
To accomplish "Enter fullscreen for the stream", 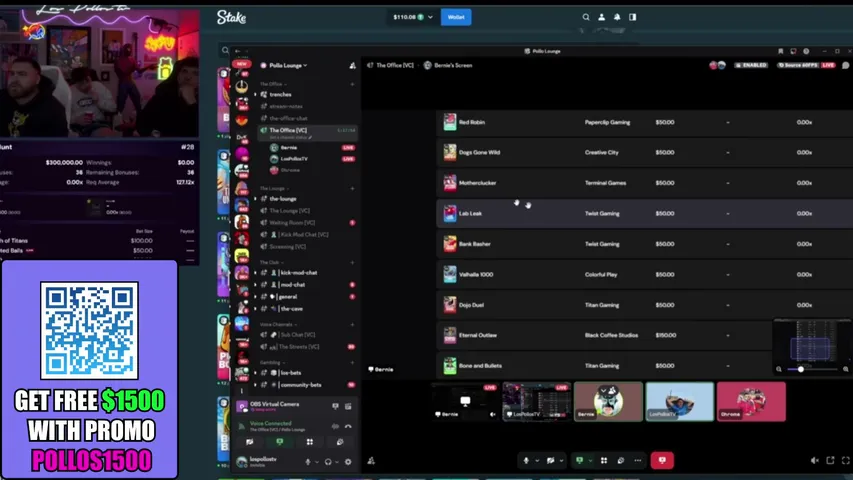I will point(845,460).
